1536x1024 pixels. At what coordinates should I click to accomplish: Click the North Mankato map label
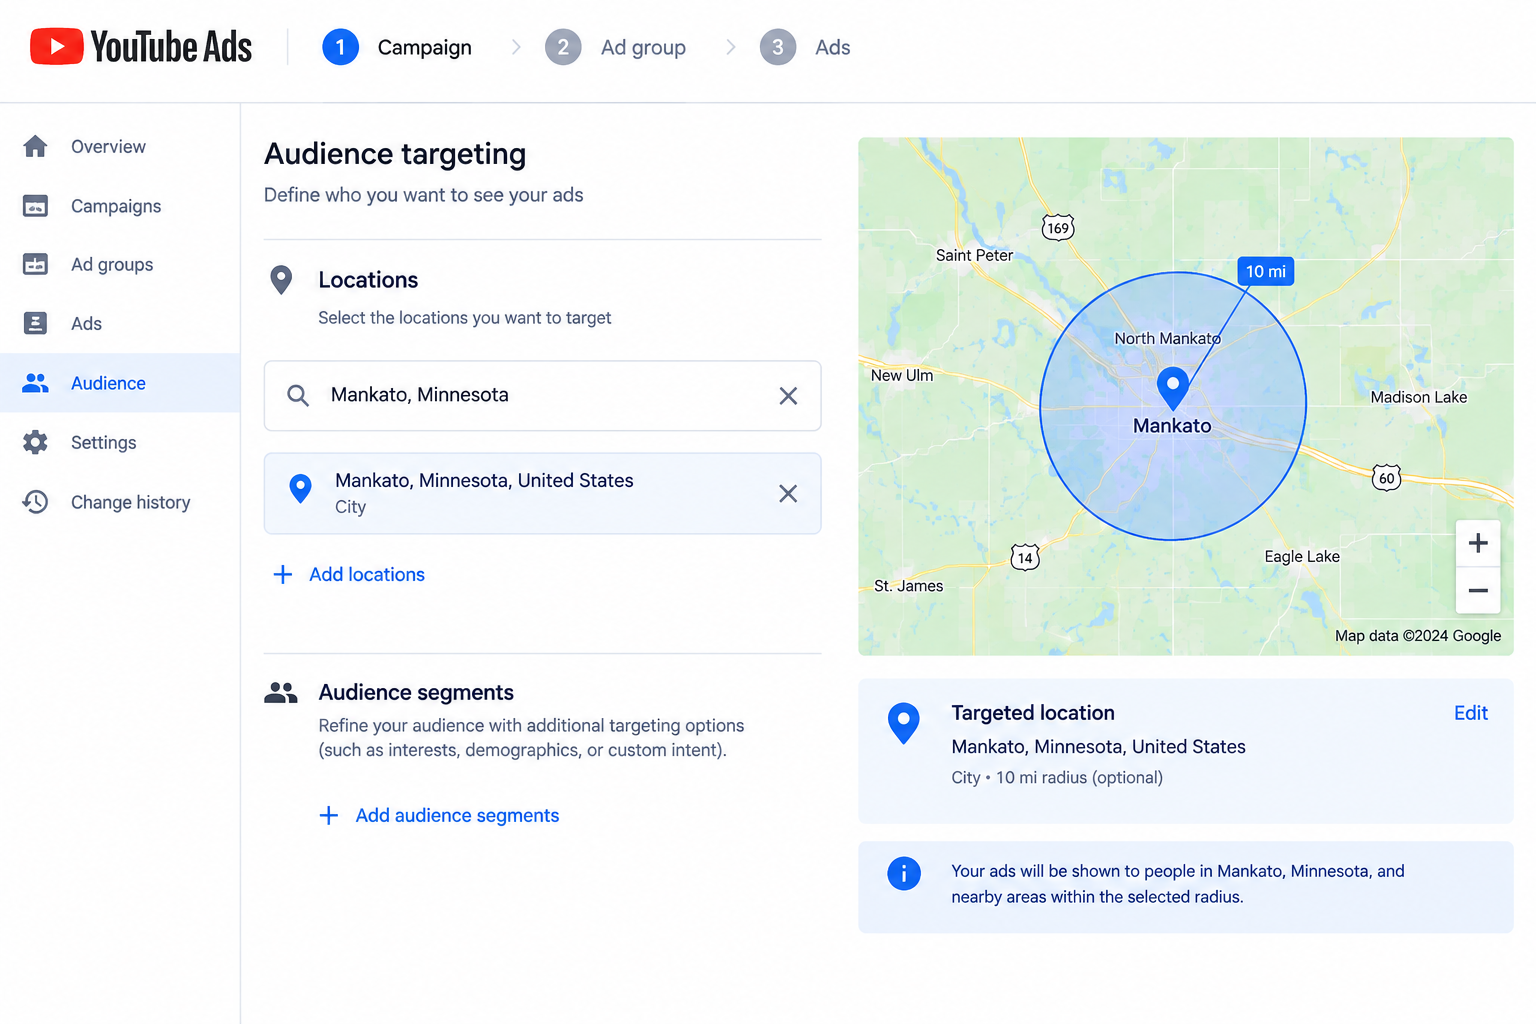1167,339
